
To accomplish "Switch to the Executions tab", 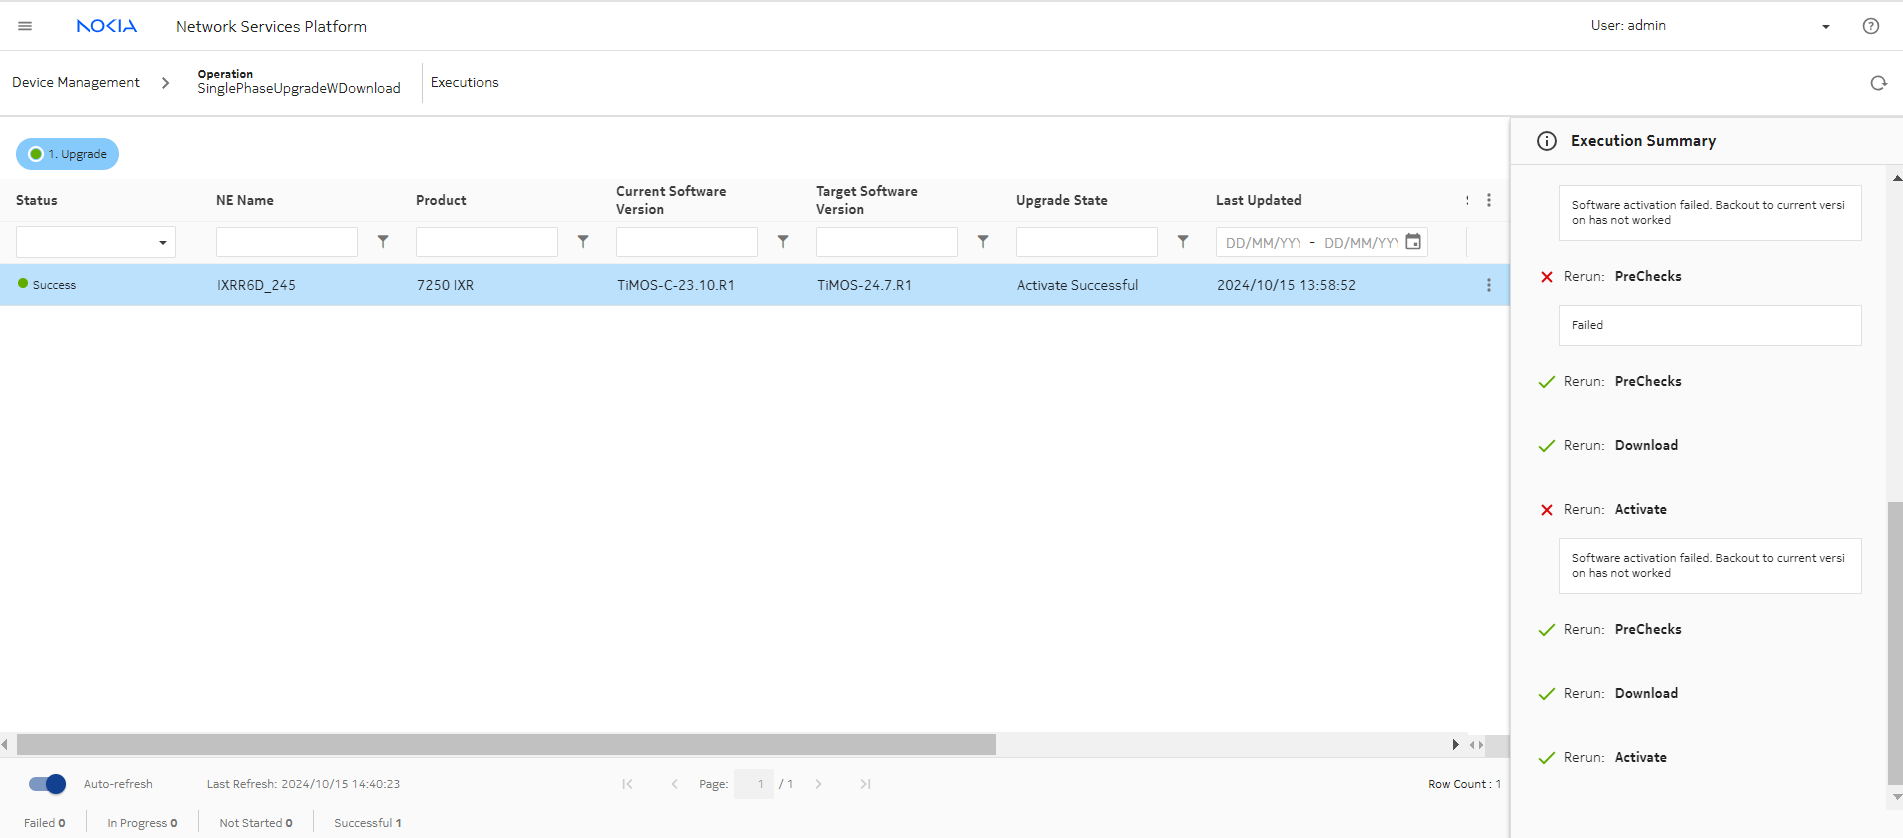I will (x=464, y=83).
